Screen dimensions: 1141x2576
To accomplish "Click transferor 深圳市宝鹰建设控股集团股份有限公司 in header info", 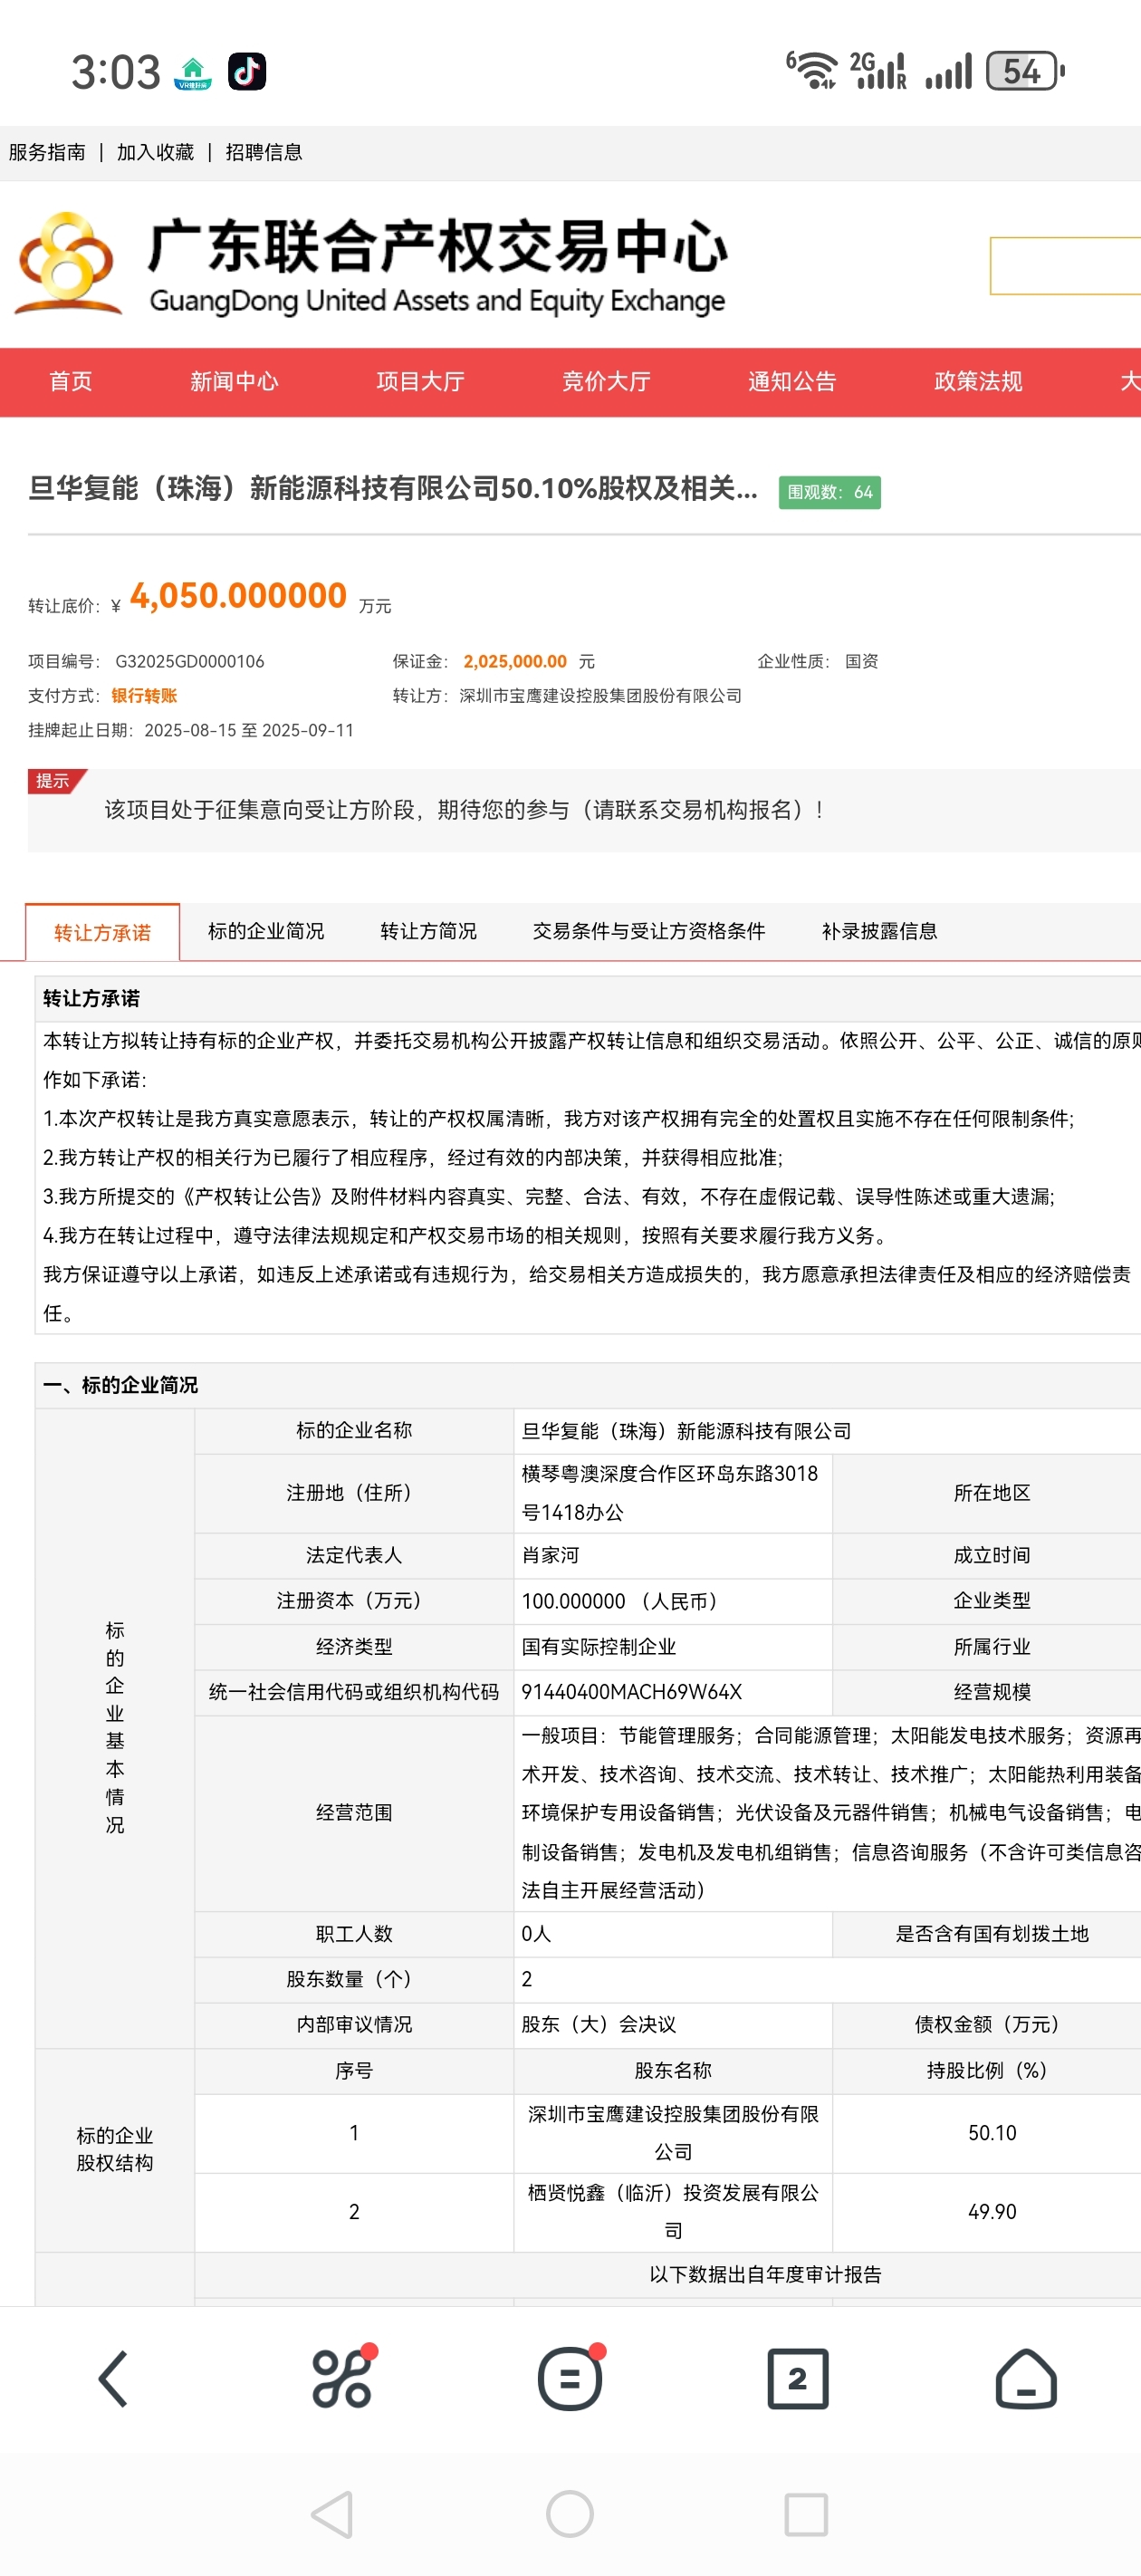I will pyautogui.click(x=601, y=695).
